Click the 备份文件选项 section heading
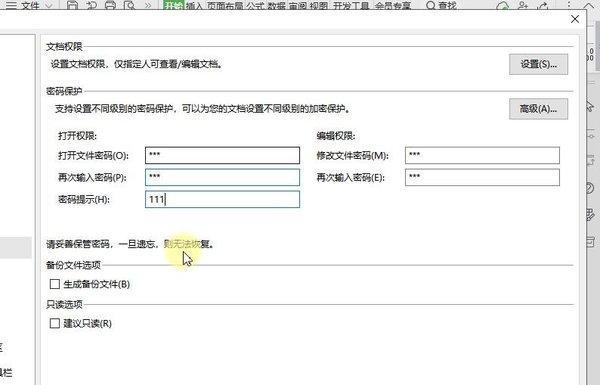This screenshot has height=385, width=600. 73,265
